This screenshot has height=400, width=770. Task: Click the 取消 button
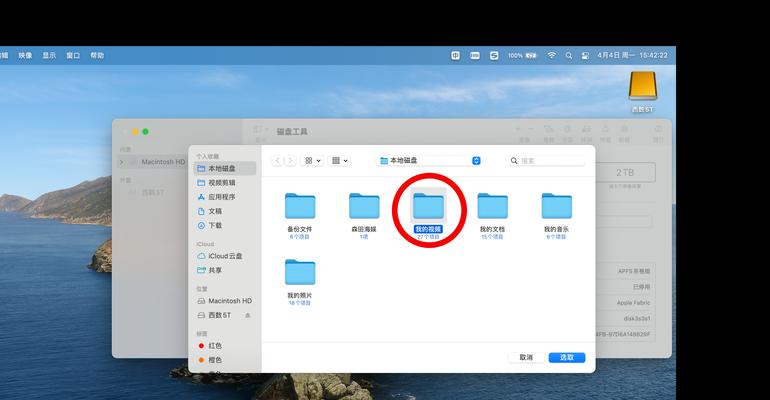pyautogui.click(x=526, y=357)
